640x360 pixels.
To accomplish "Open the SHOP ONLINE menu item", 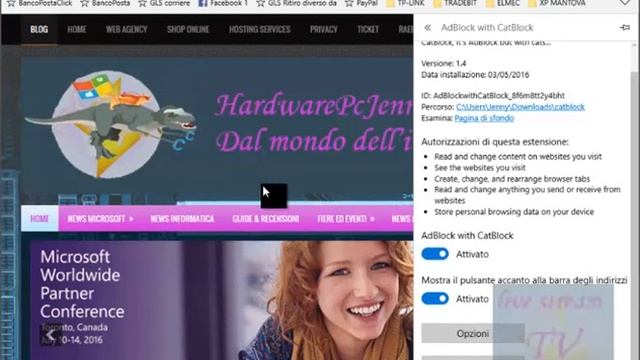I will pyautogui.click(x=188, y=29).
